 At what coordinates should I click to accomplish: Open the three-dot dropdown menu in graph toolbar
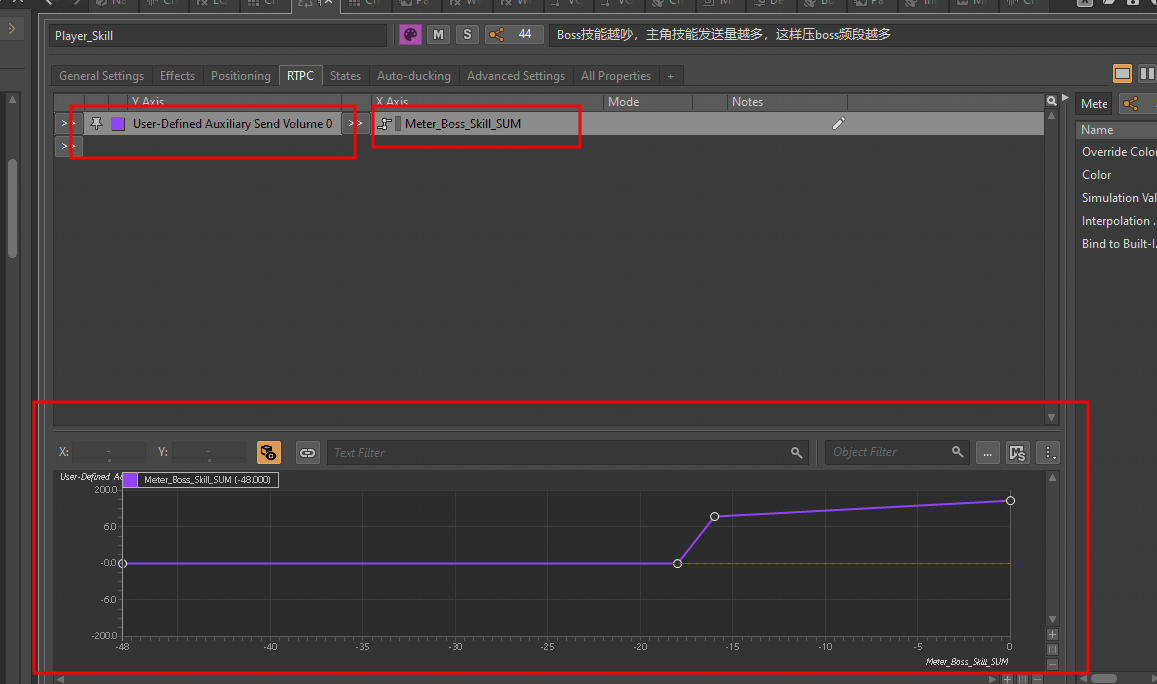[1049, 452]
